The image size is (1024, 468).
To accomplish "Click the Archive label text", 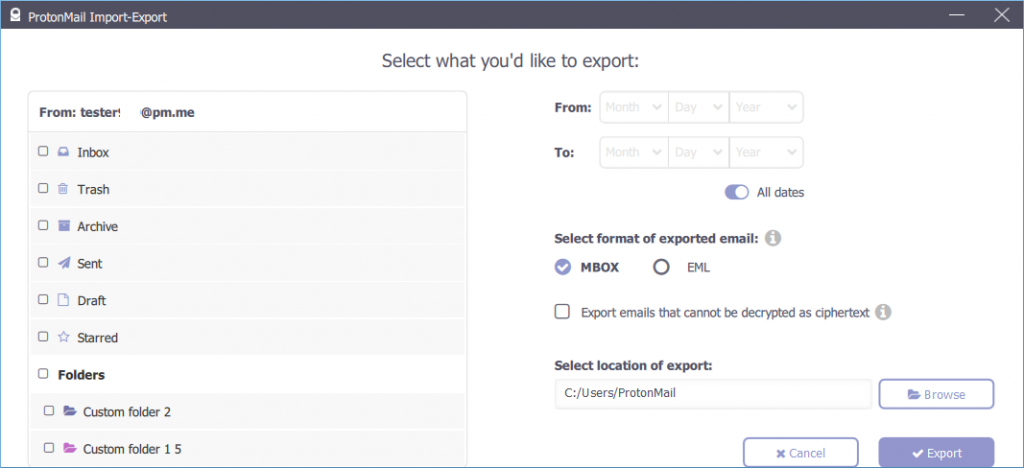I will pyautogui.click(x=97, y=226).
